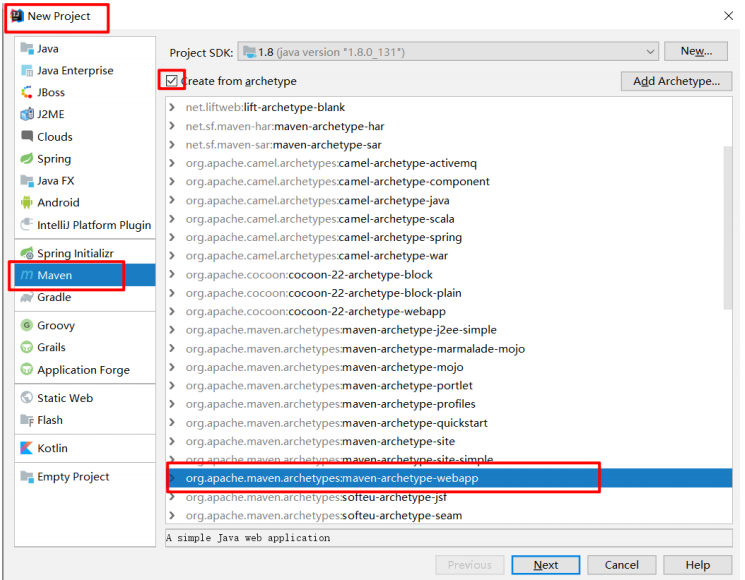Toggle the Create from archetype checkbox
745x580 pixels.
click(172, 81)
